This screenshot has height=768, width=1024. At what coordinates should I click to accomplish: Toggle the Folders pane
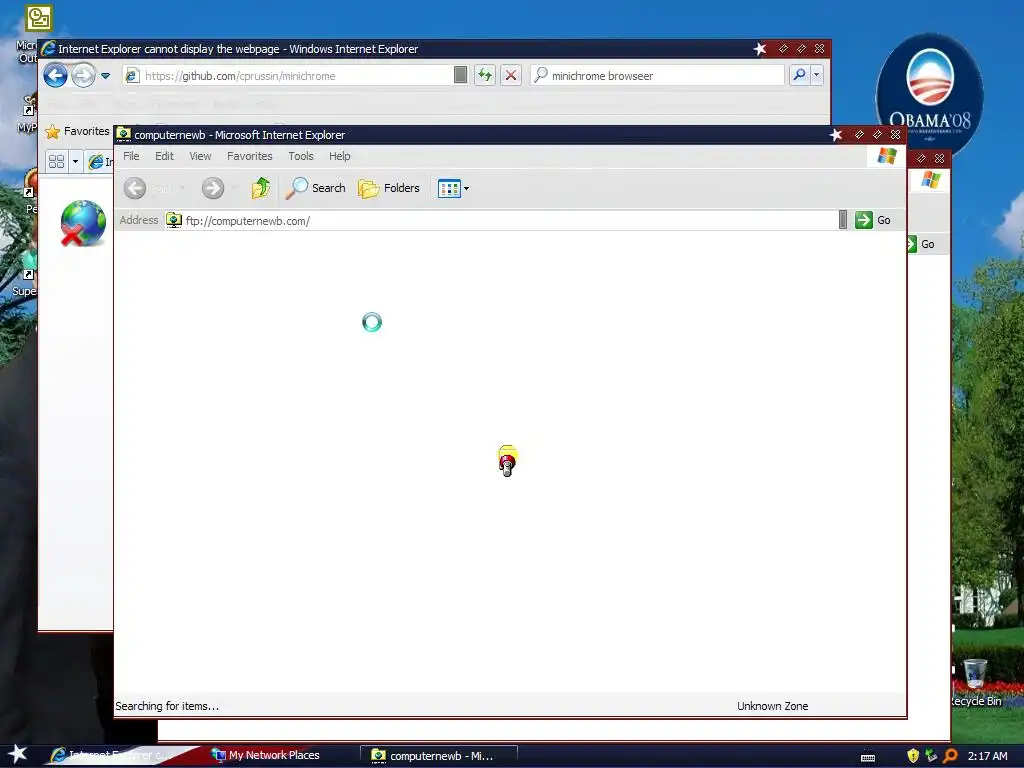pyautogui.click(x=389, y=188)
